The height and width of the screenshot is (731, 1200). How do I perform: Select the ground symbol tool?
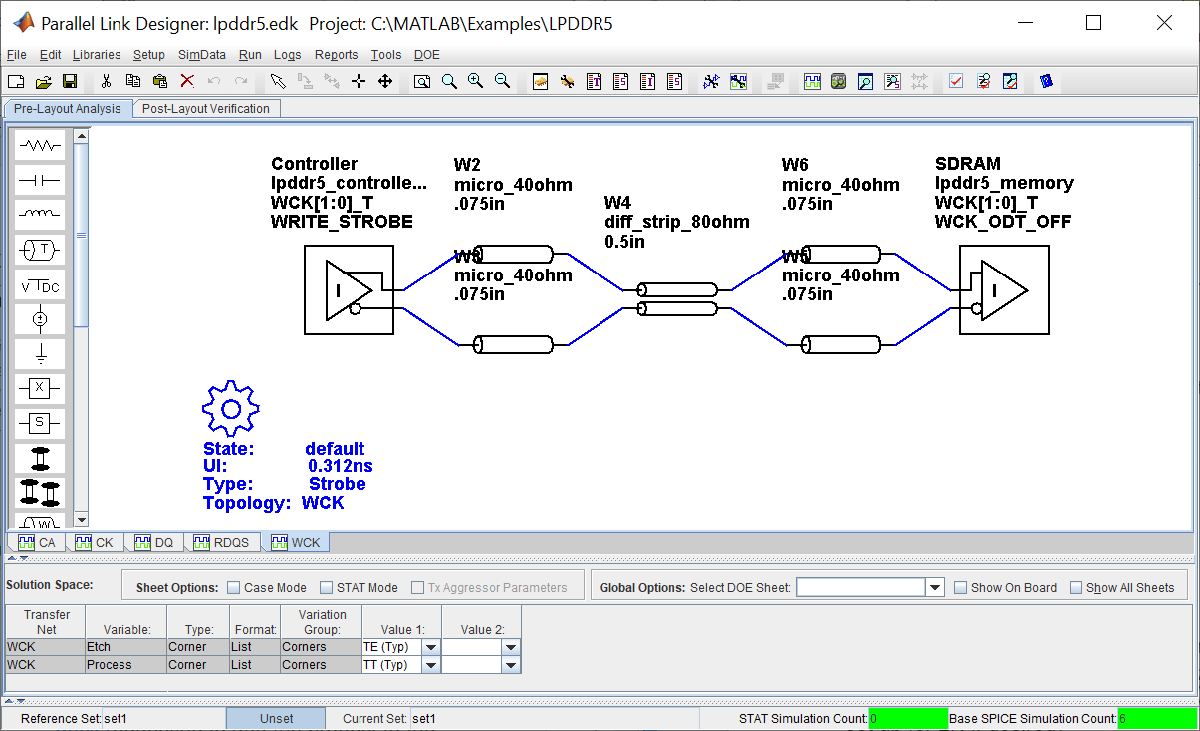point(40,353)
